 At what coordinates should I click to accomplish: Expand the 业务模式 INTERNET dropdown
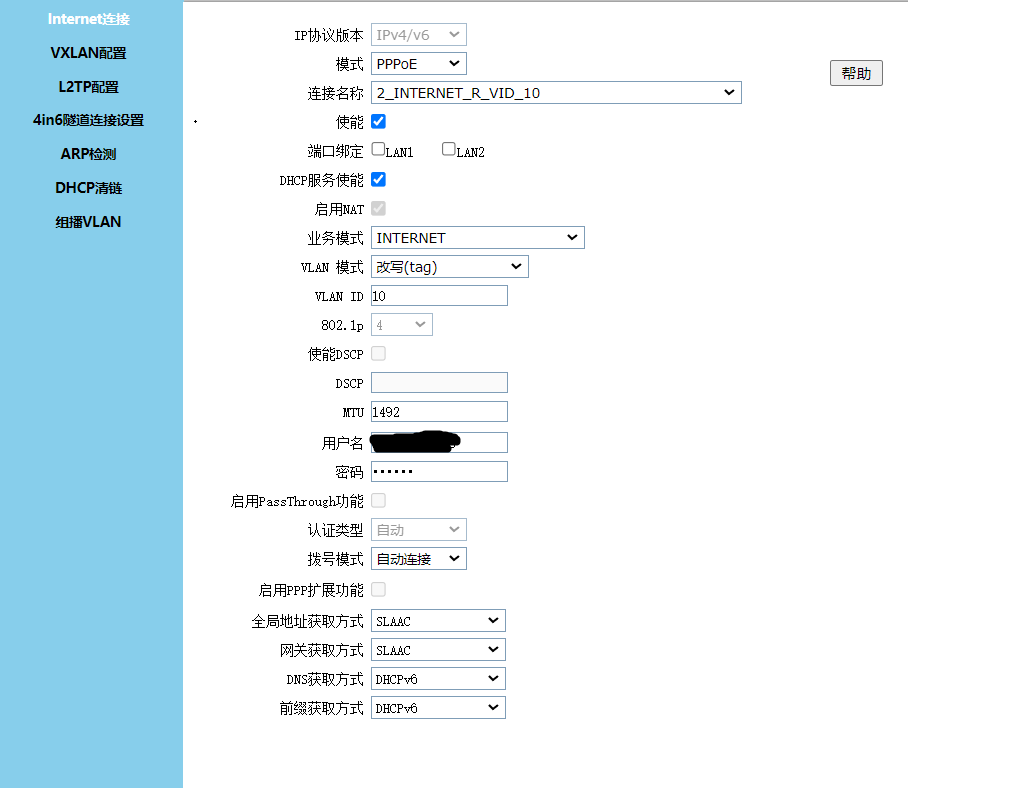[x=477, y=238]
